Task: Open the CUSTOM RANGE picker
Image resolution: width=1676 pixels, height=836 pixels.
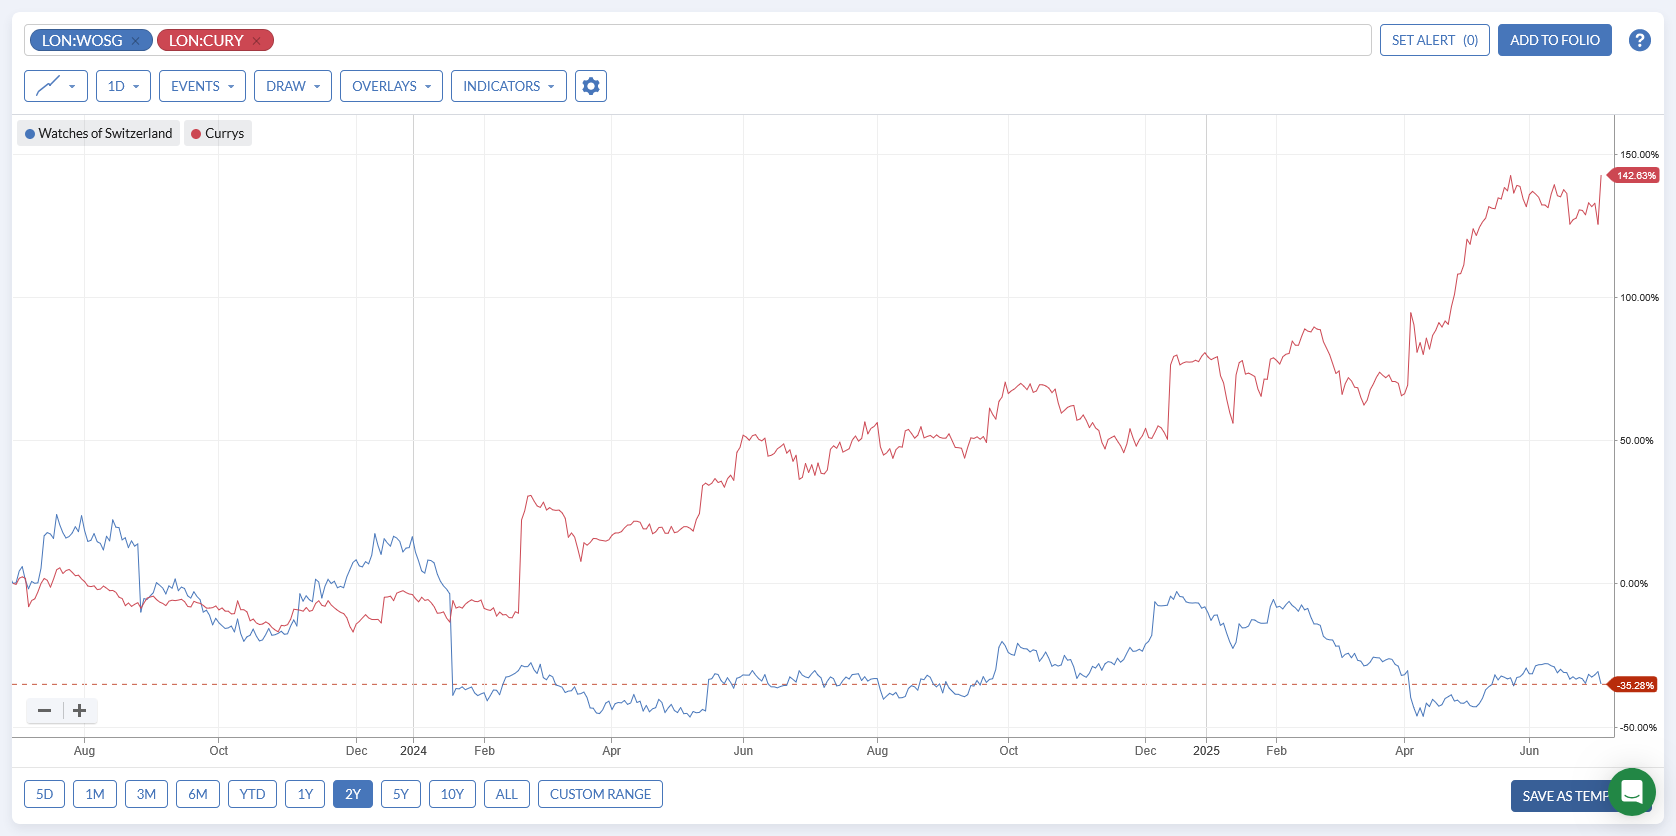Action: tap(600, 794)
